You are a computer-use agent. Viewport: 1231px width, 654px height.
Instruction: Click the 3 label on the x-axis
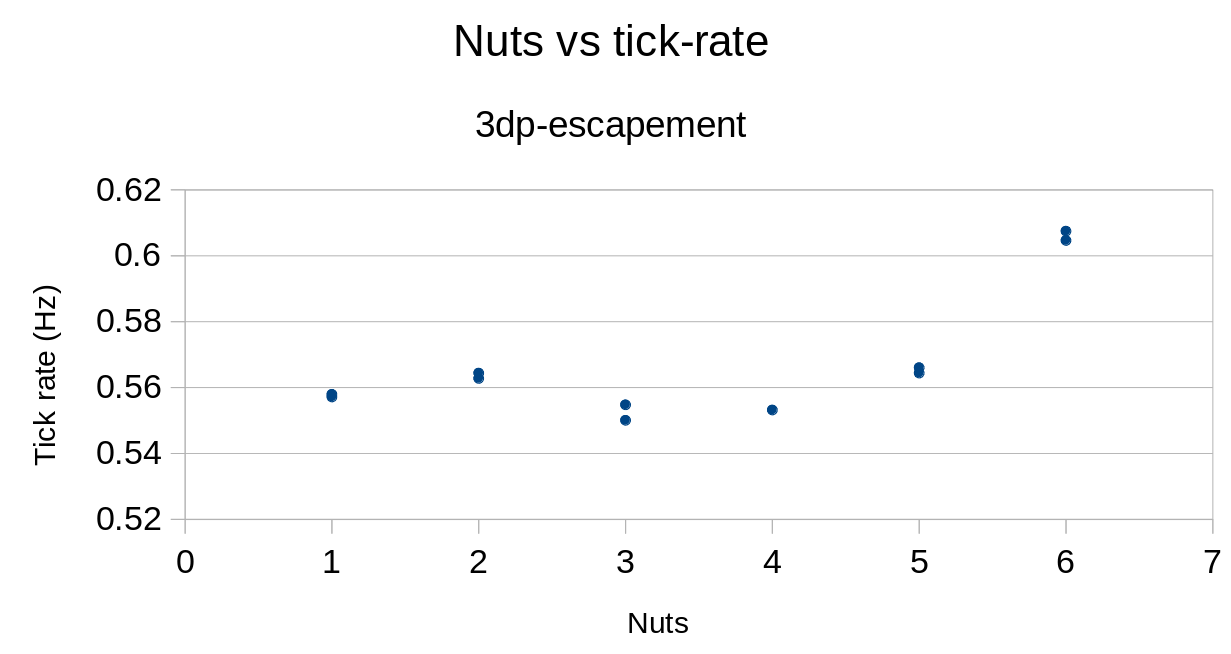pyautogui.click(x=625, y=563)
